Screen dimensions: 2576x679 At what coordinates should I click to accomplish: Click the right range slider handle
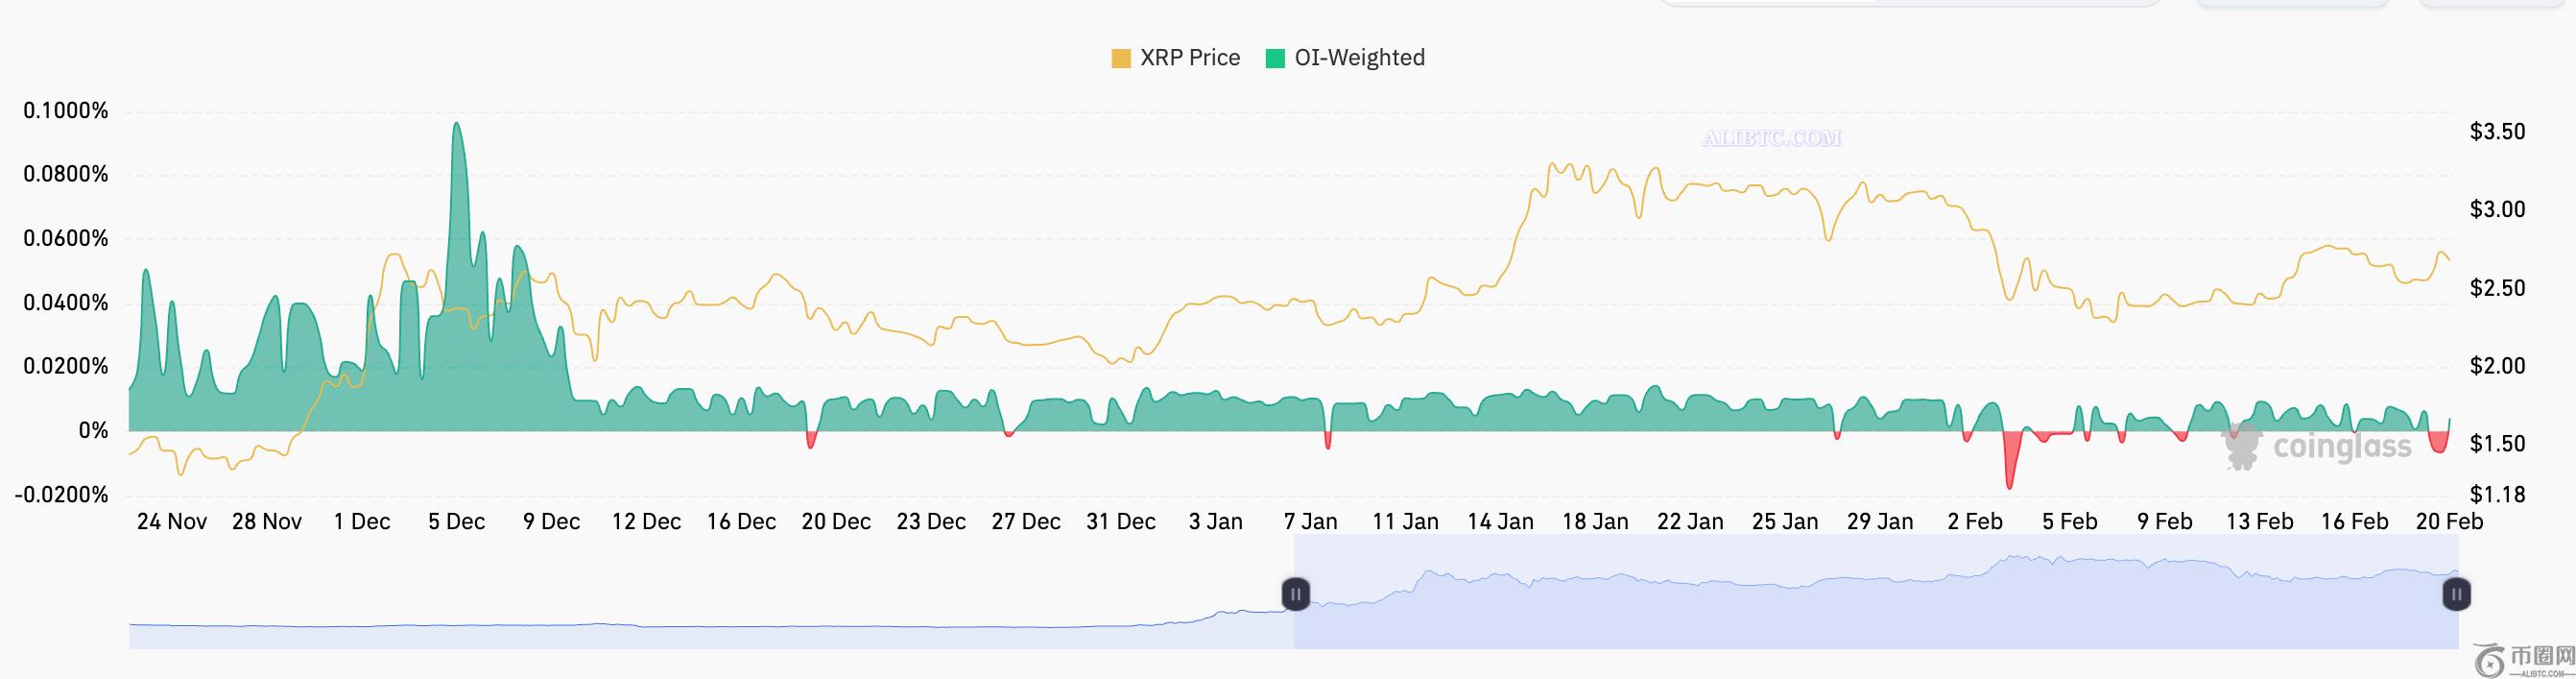[x=2456, y=594]
